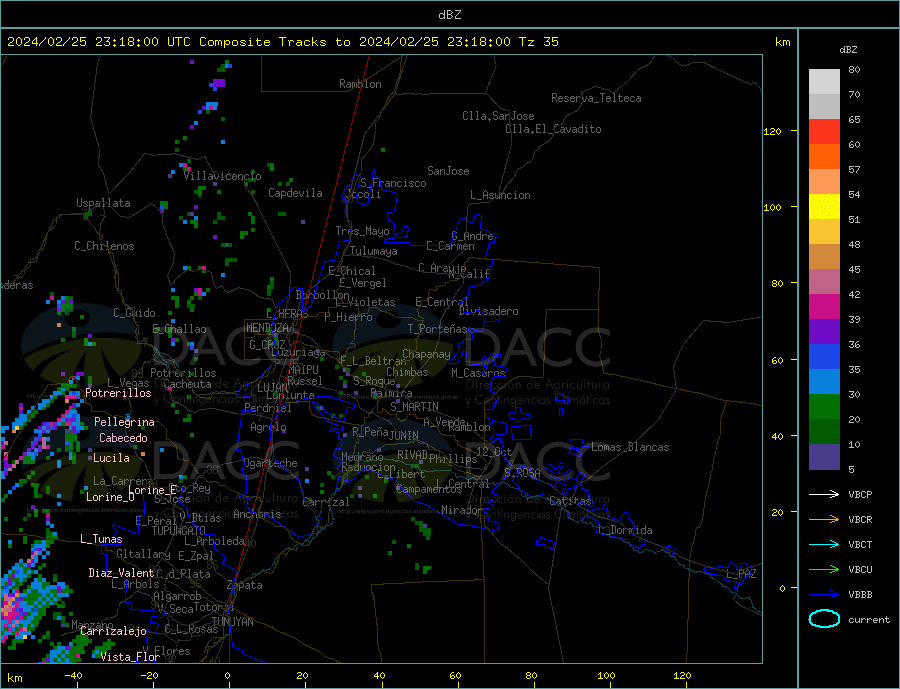Select the 80 dBZ light gray swatch
The image size is (900, 689).
(x=824, y=82)
